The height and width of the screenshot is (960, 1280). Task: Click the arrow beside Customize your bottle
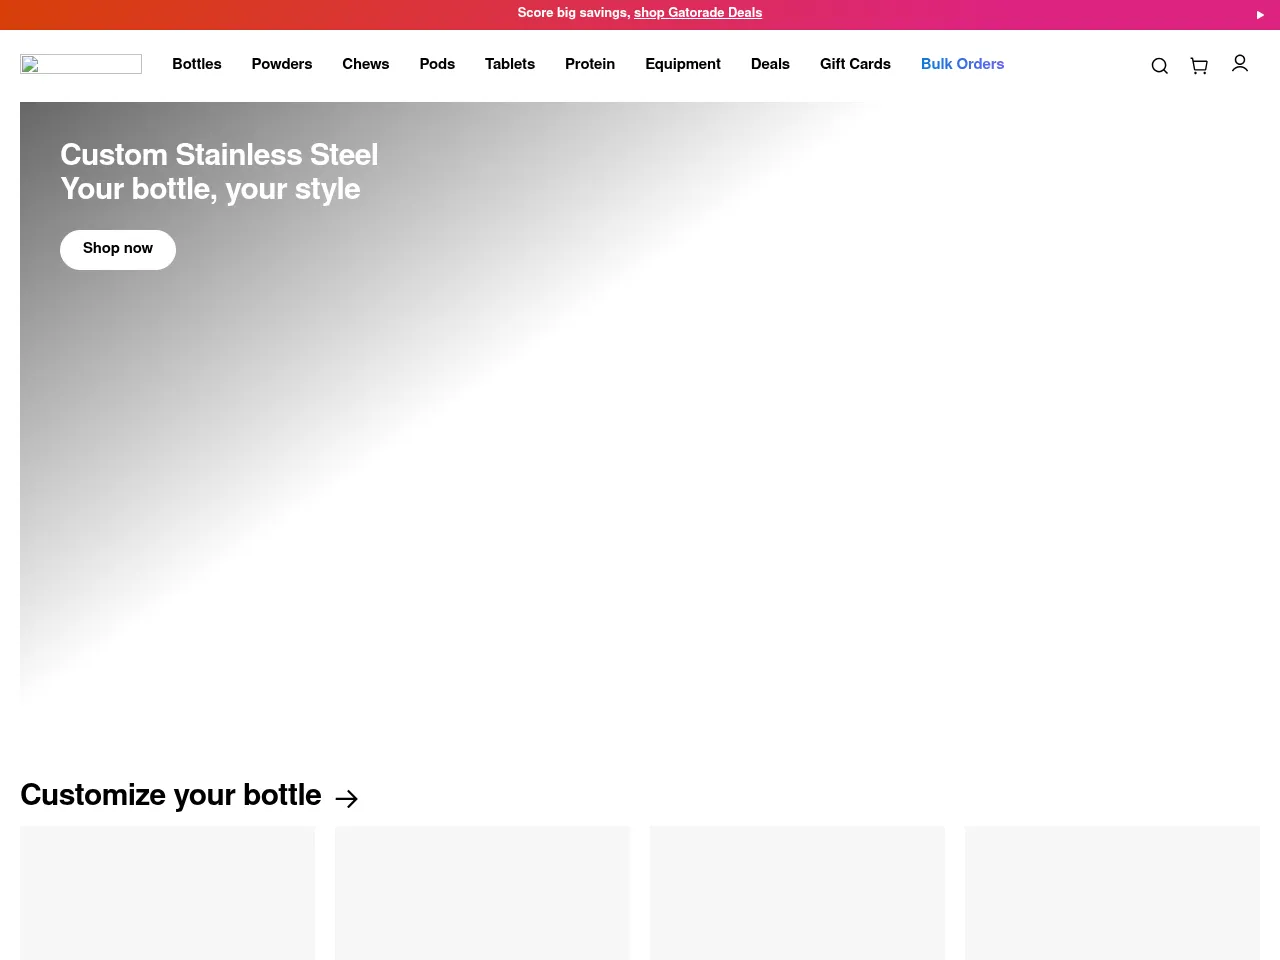[x=346, y=798]
